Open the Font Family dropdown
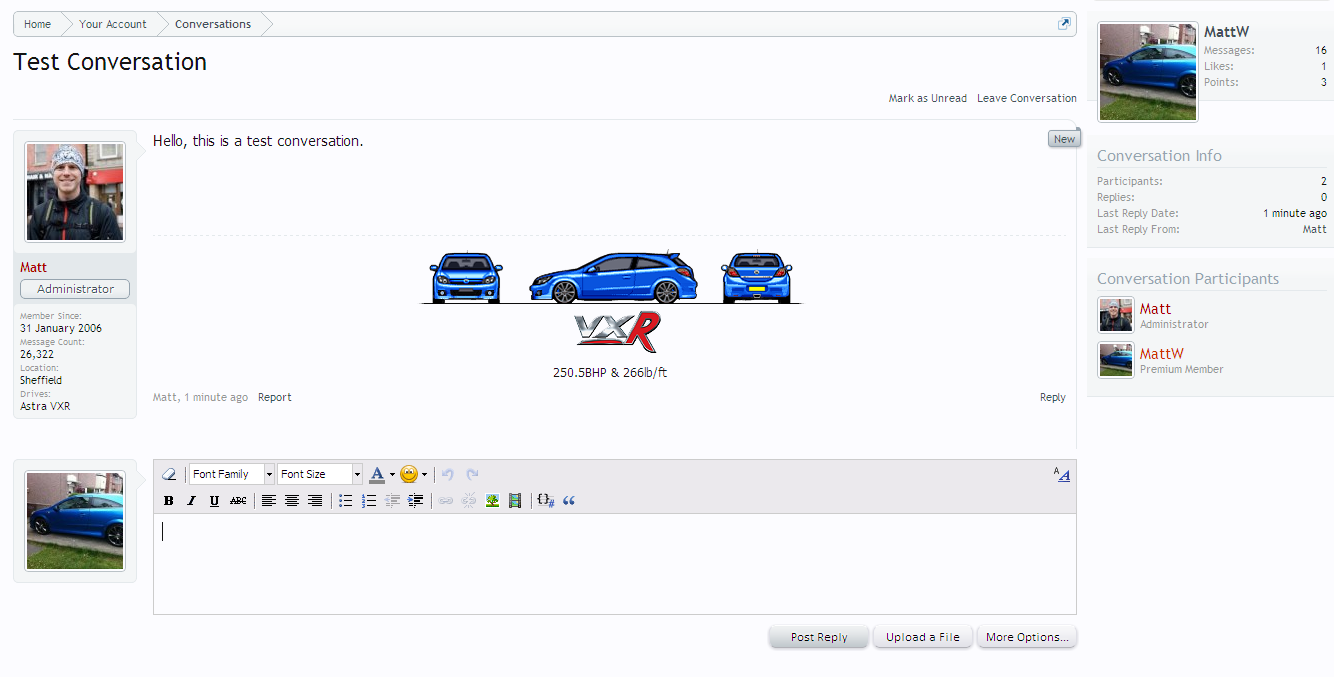 [x=231, y=474]
